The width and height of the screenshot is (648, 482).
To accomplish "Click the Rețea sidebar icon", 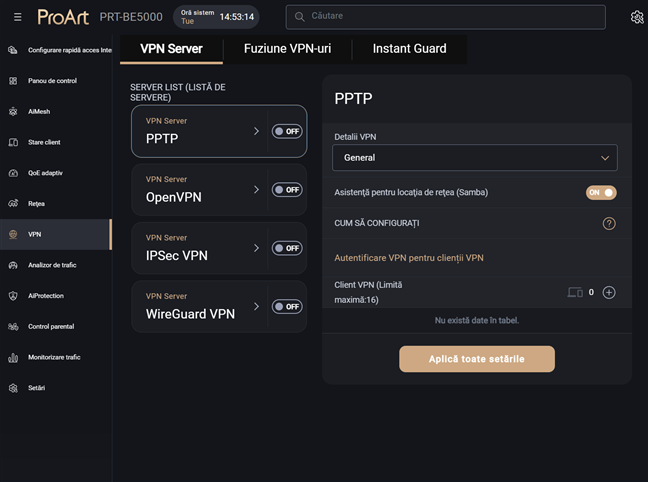I will tap(13, 203).
